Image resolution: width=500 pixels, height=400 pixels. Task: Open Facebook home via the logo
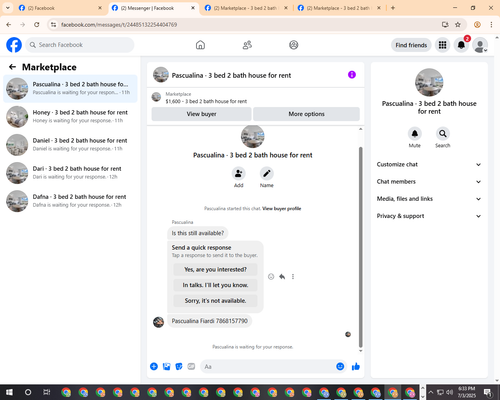tap(14, 45)
